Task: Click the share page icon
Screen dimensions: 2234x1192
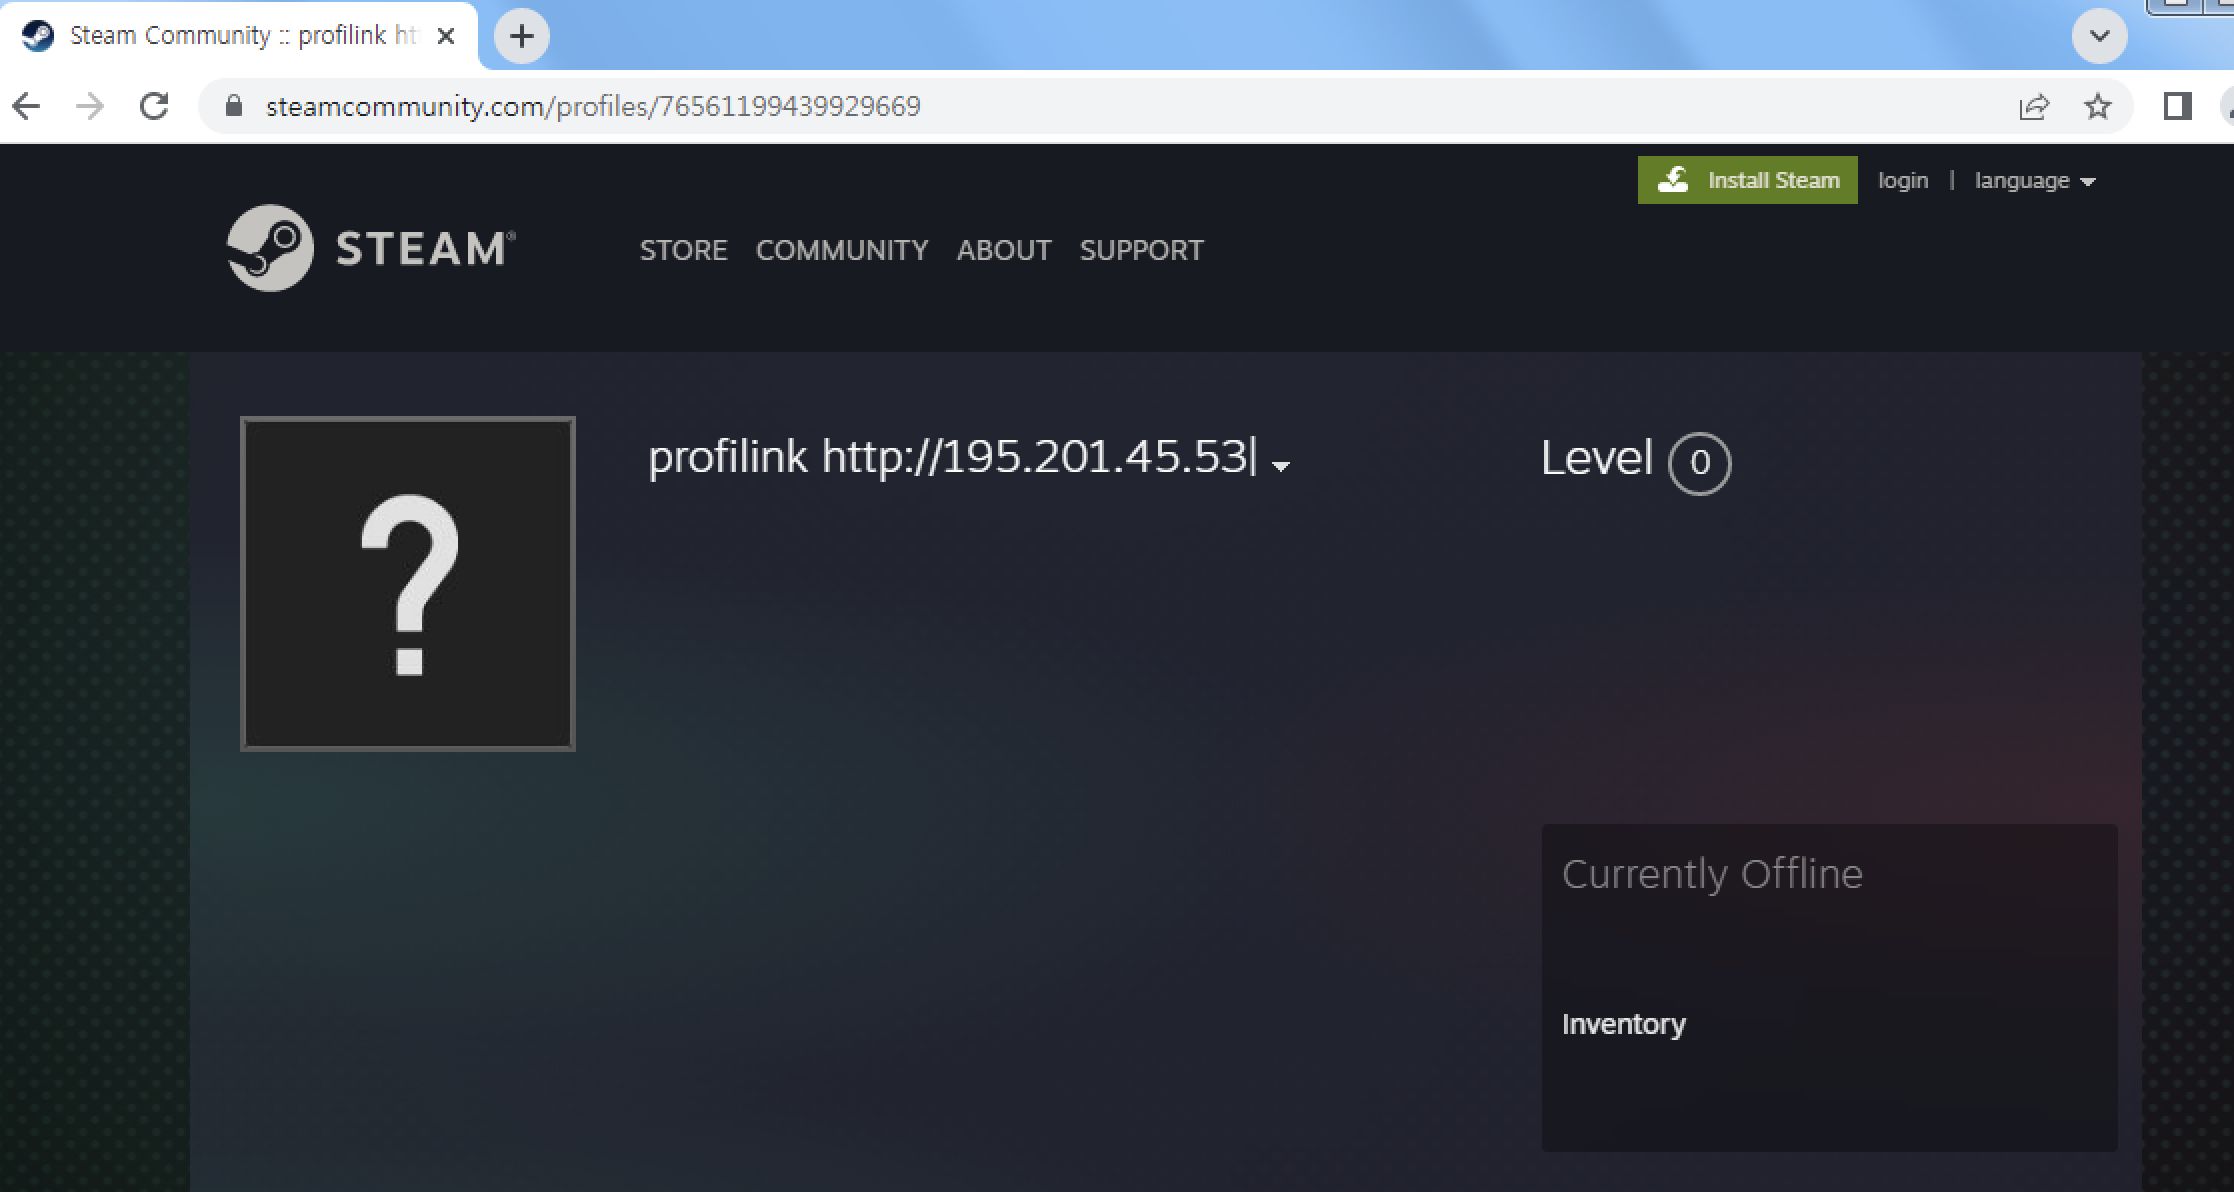Action: 2033,106
